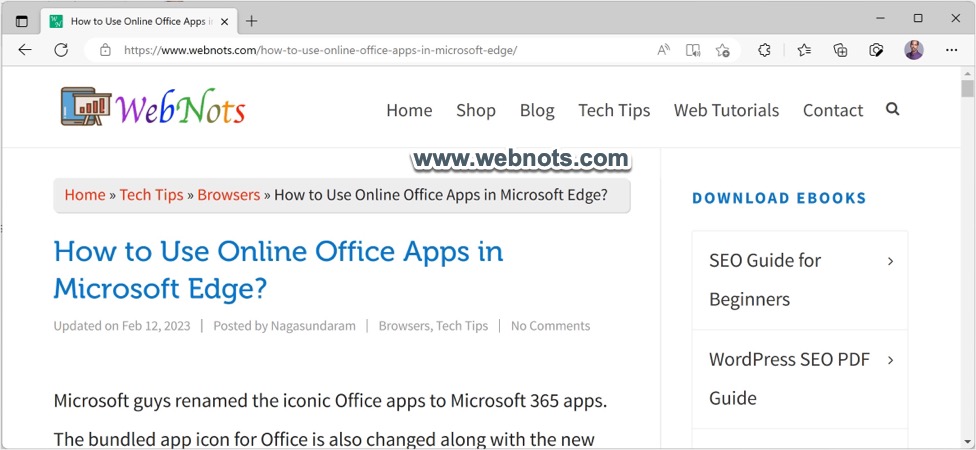
Task: Minimize the browser window
Action: pos(880,19)
